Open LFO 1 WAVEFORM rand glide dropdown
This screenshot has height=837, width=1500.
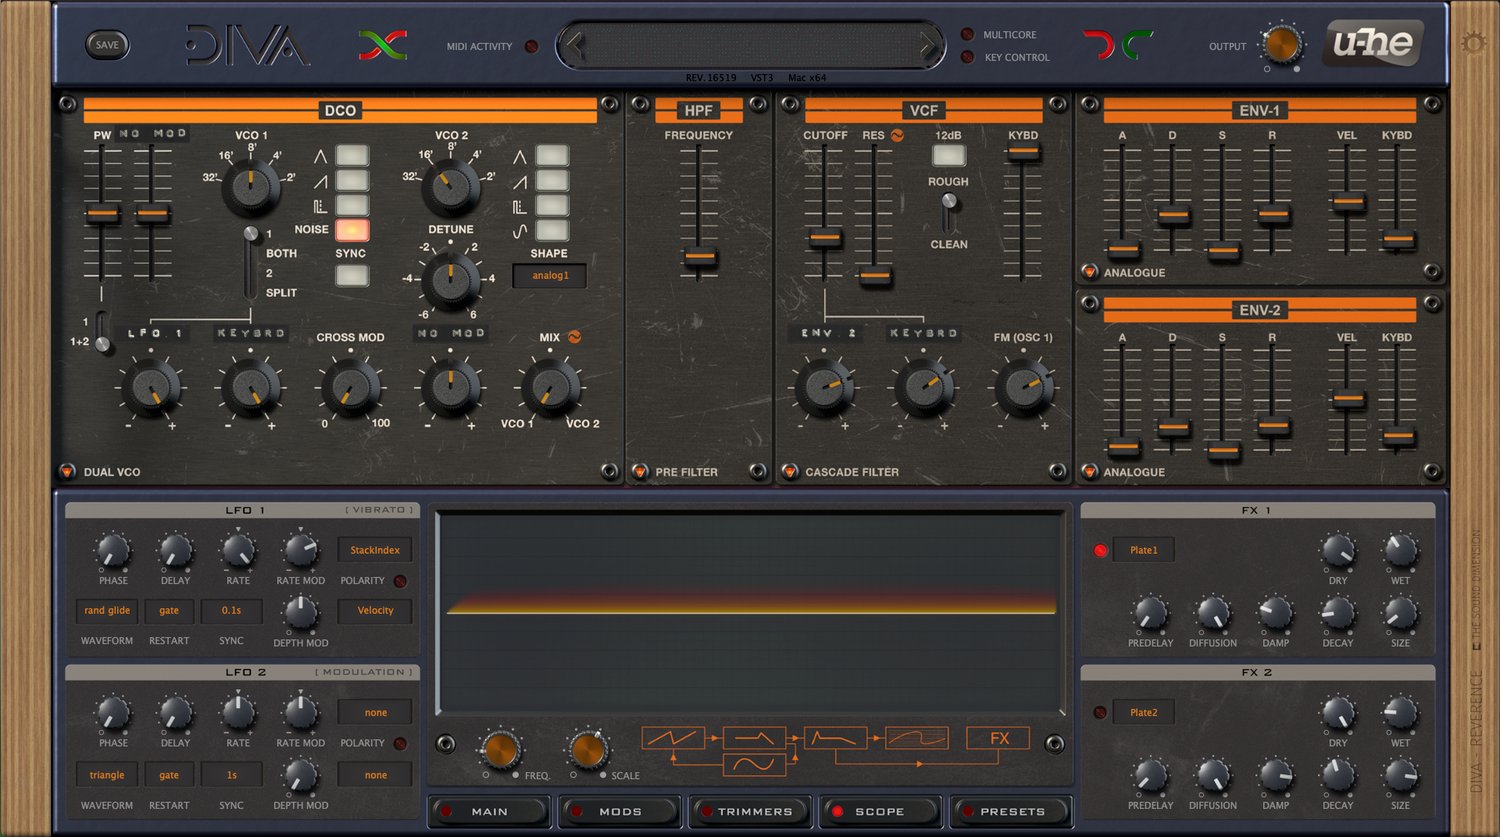[x=107, y=610]
